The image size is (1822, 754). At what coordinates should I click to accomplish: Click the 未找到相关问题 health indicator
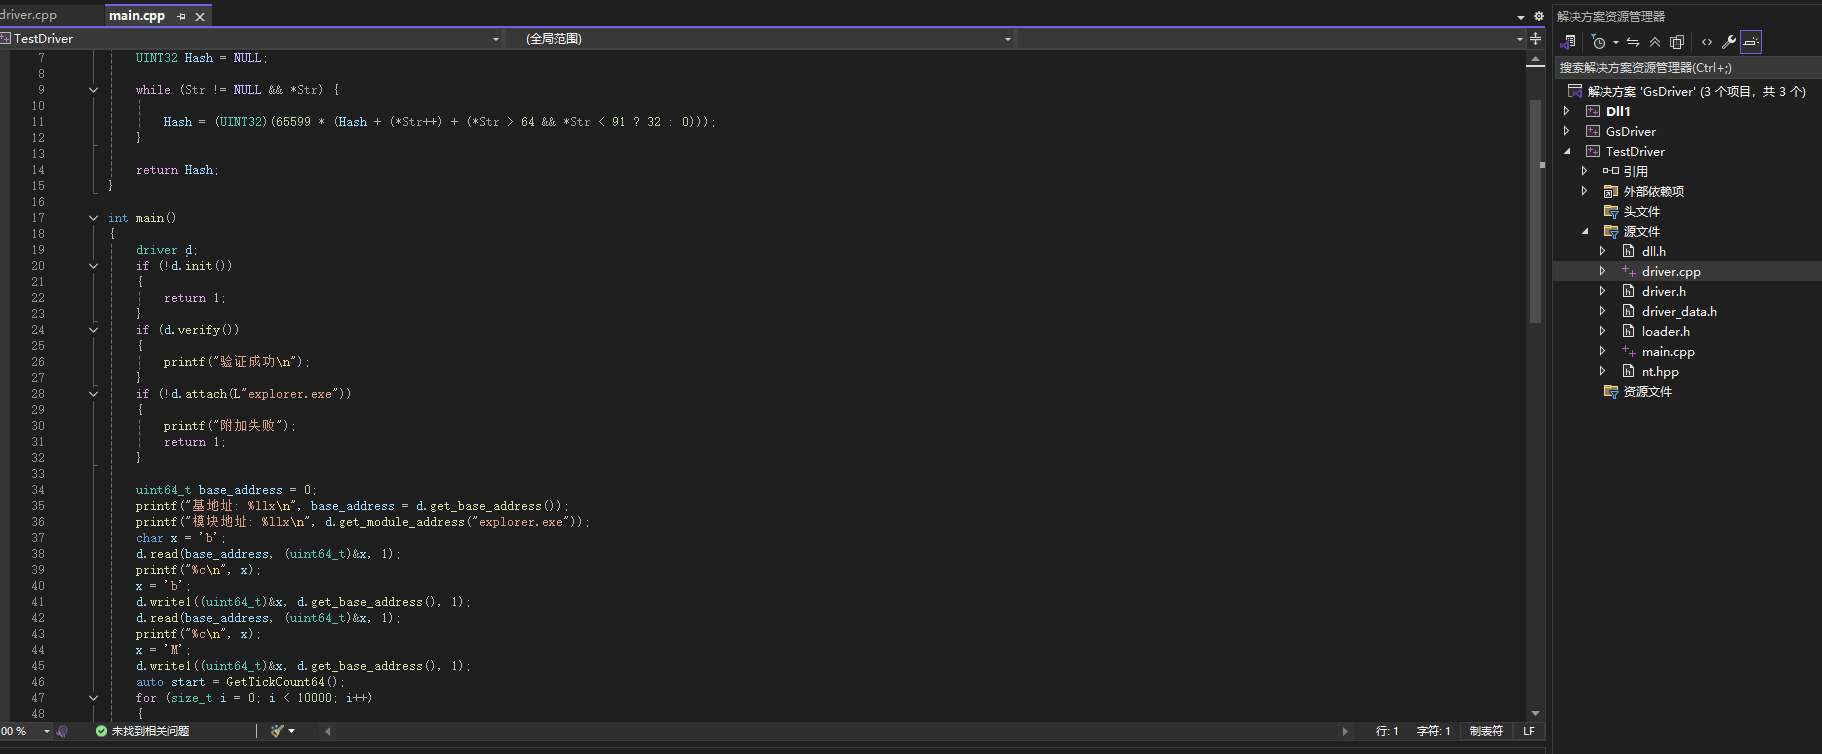pos(142,731)
